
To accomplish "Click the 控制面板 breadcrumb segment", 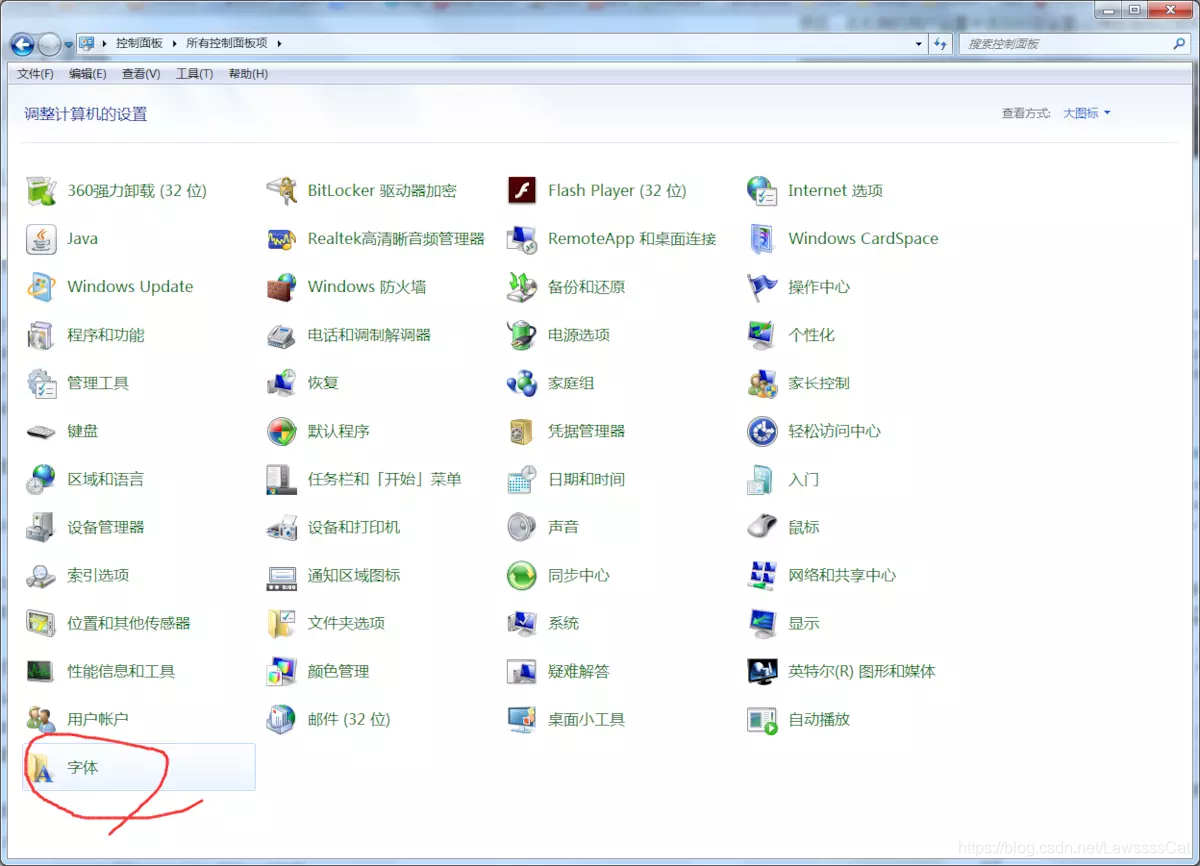I will 139,44.
